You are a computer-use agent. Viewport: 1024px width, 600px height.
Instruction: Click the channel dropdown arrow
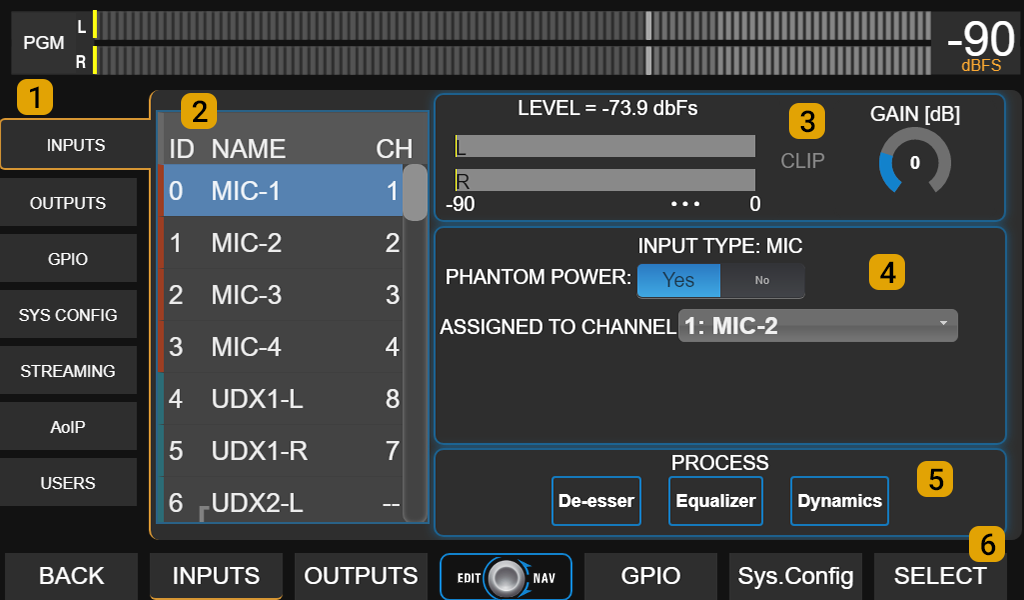coord(944,325)
